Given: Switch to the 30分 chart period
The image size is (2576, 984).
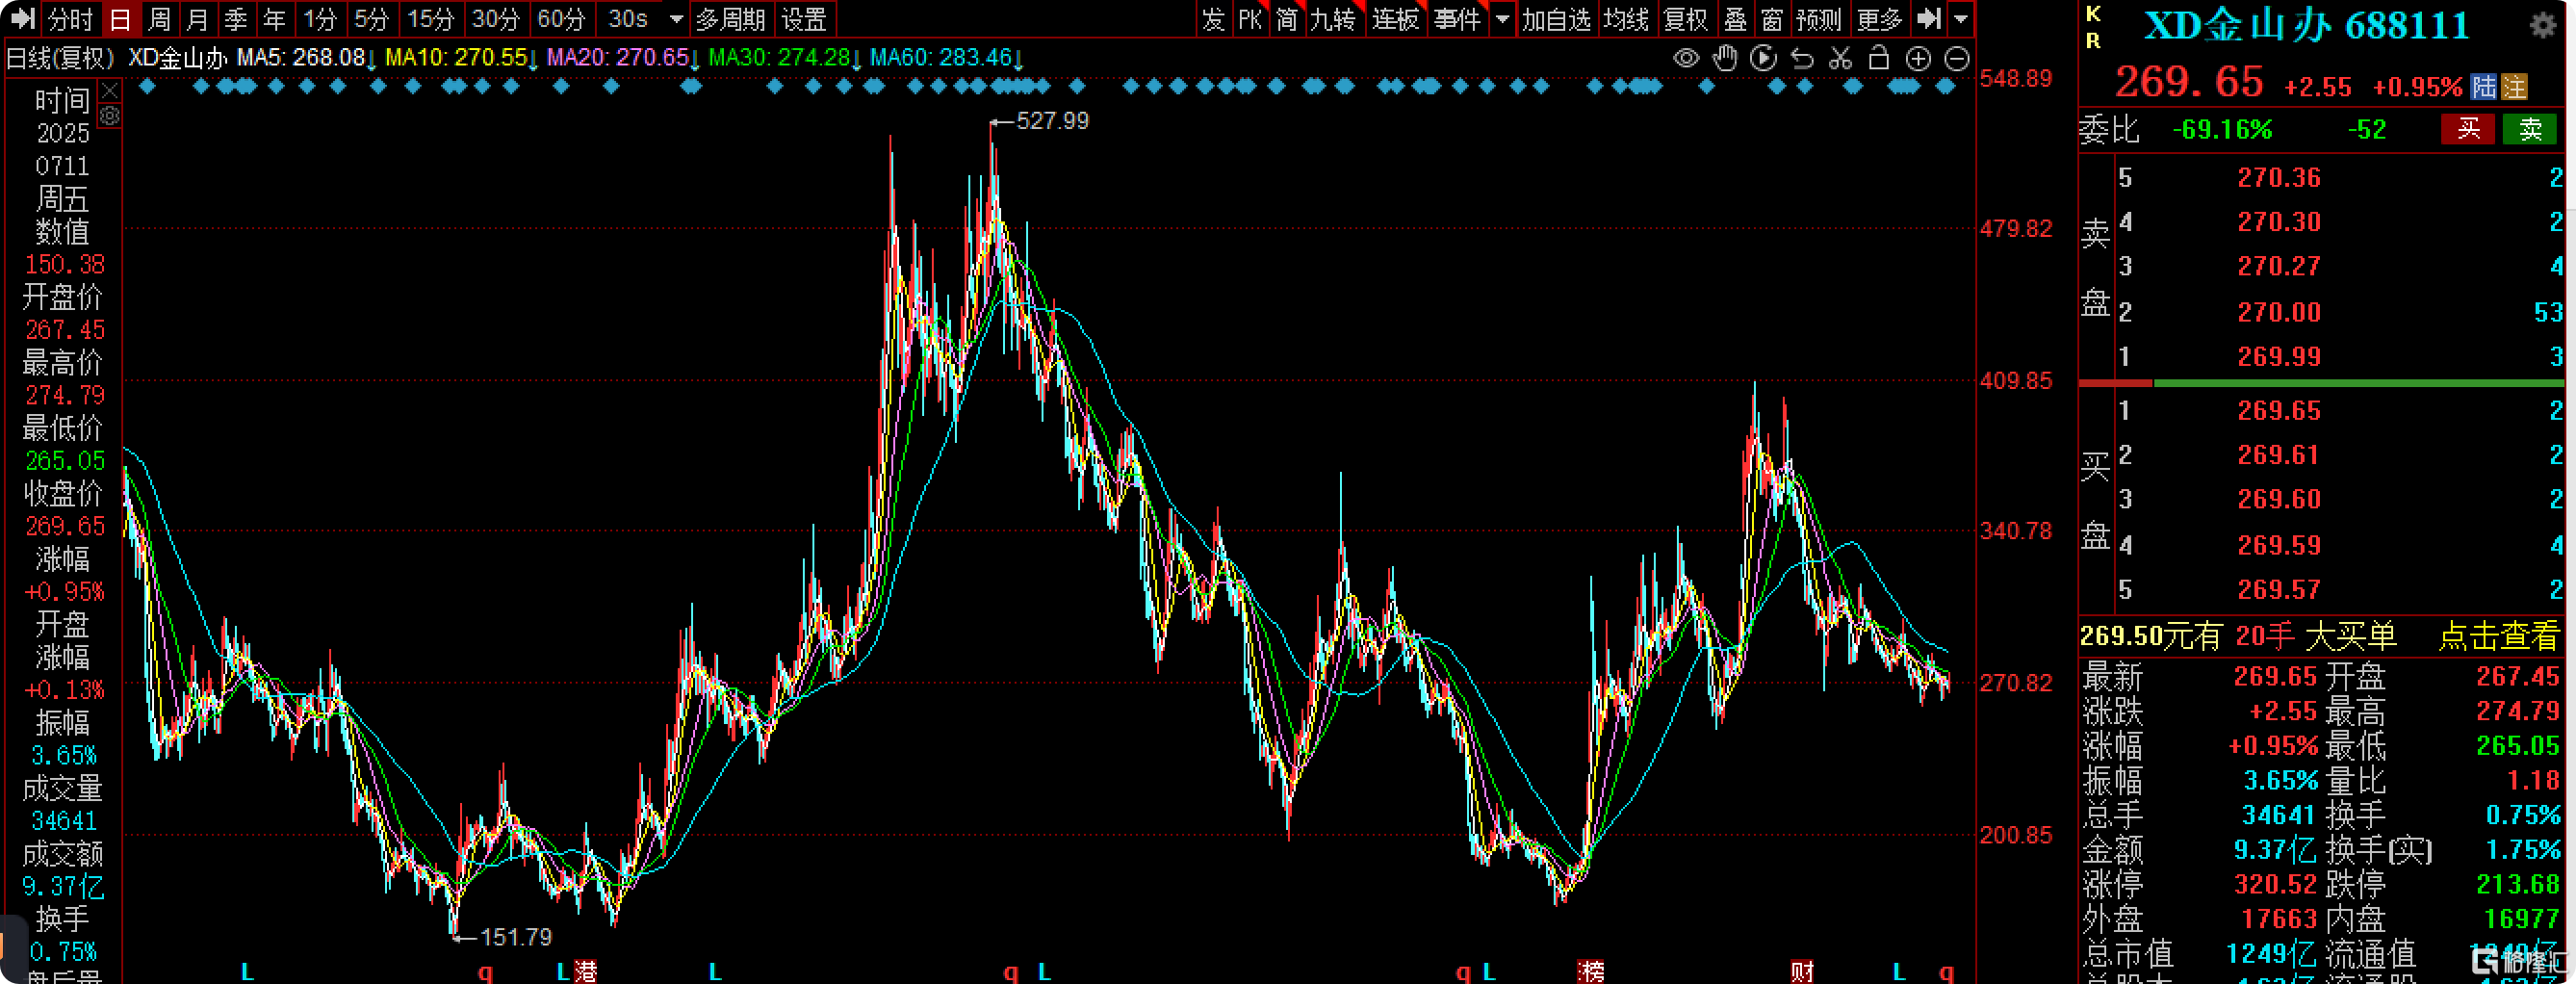Looking at the screenshot, I should pyautogui.click(x=497, y=18).
